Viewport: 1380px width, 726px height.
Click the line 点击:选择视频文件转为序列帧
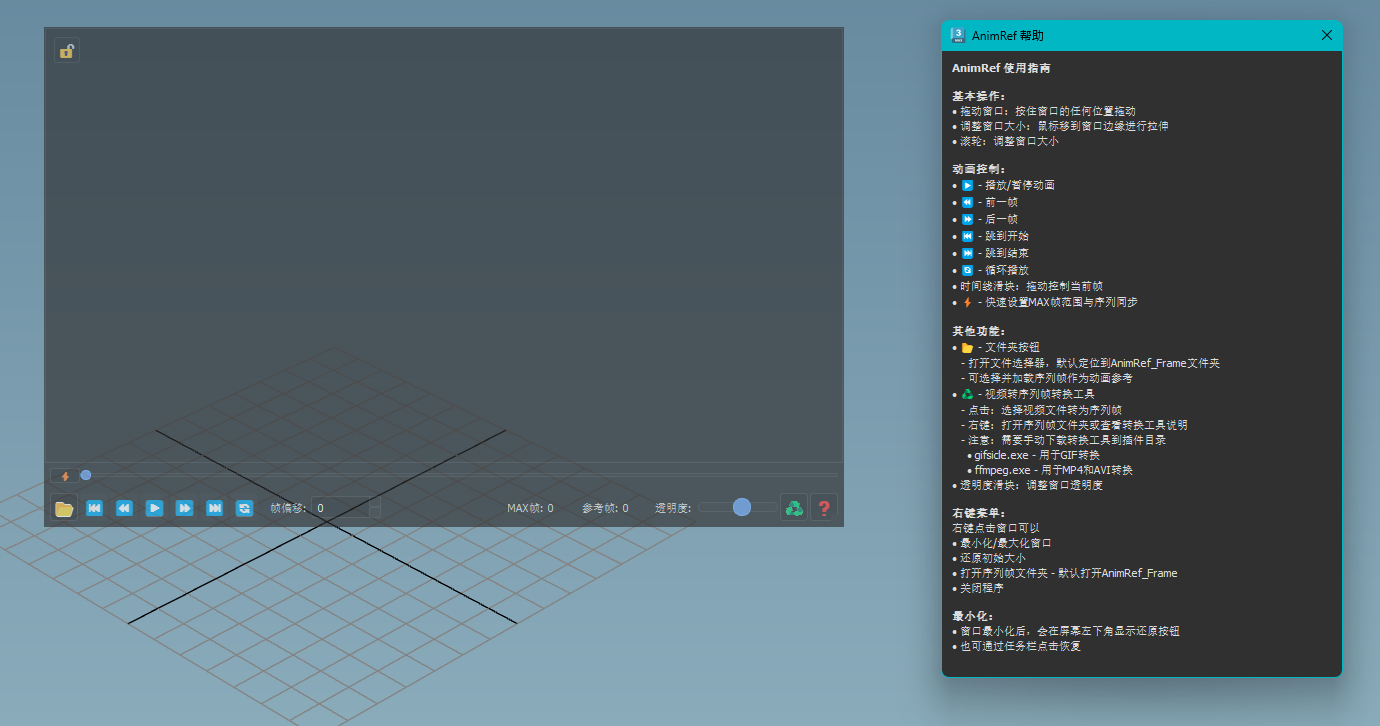tap(1040, 410)
